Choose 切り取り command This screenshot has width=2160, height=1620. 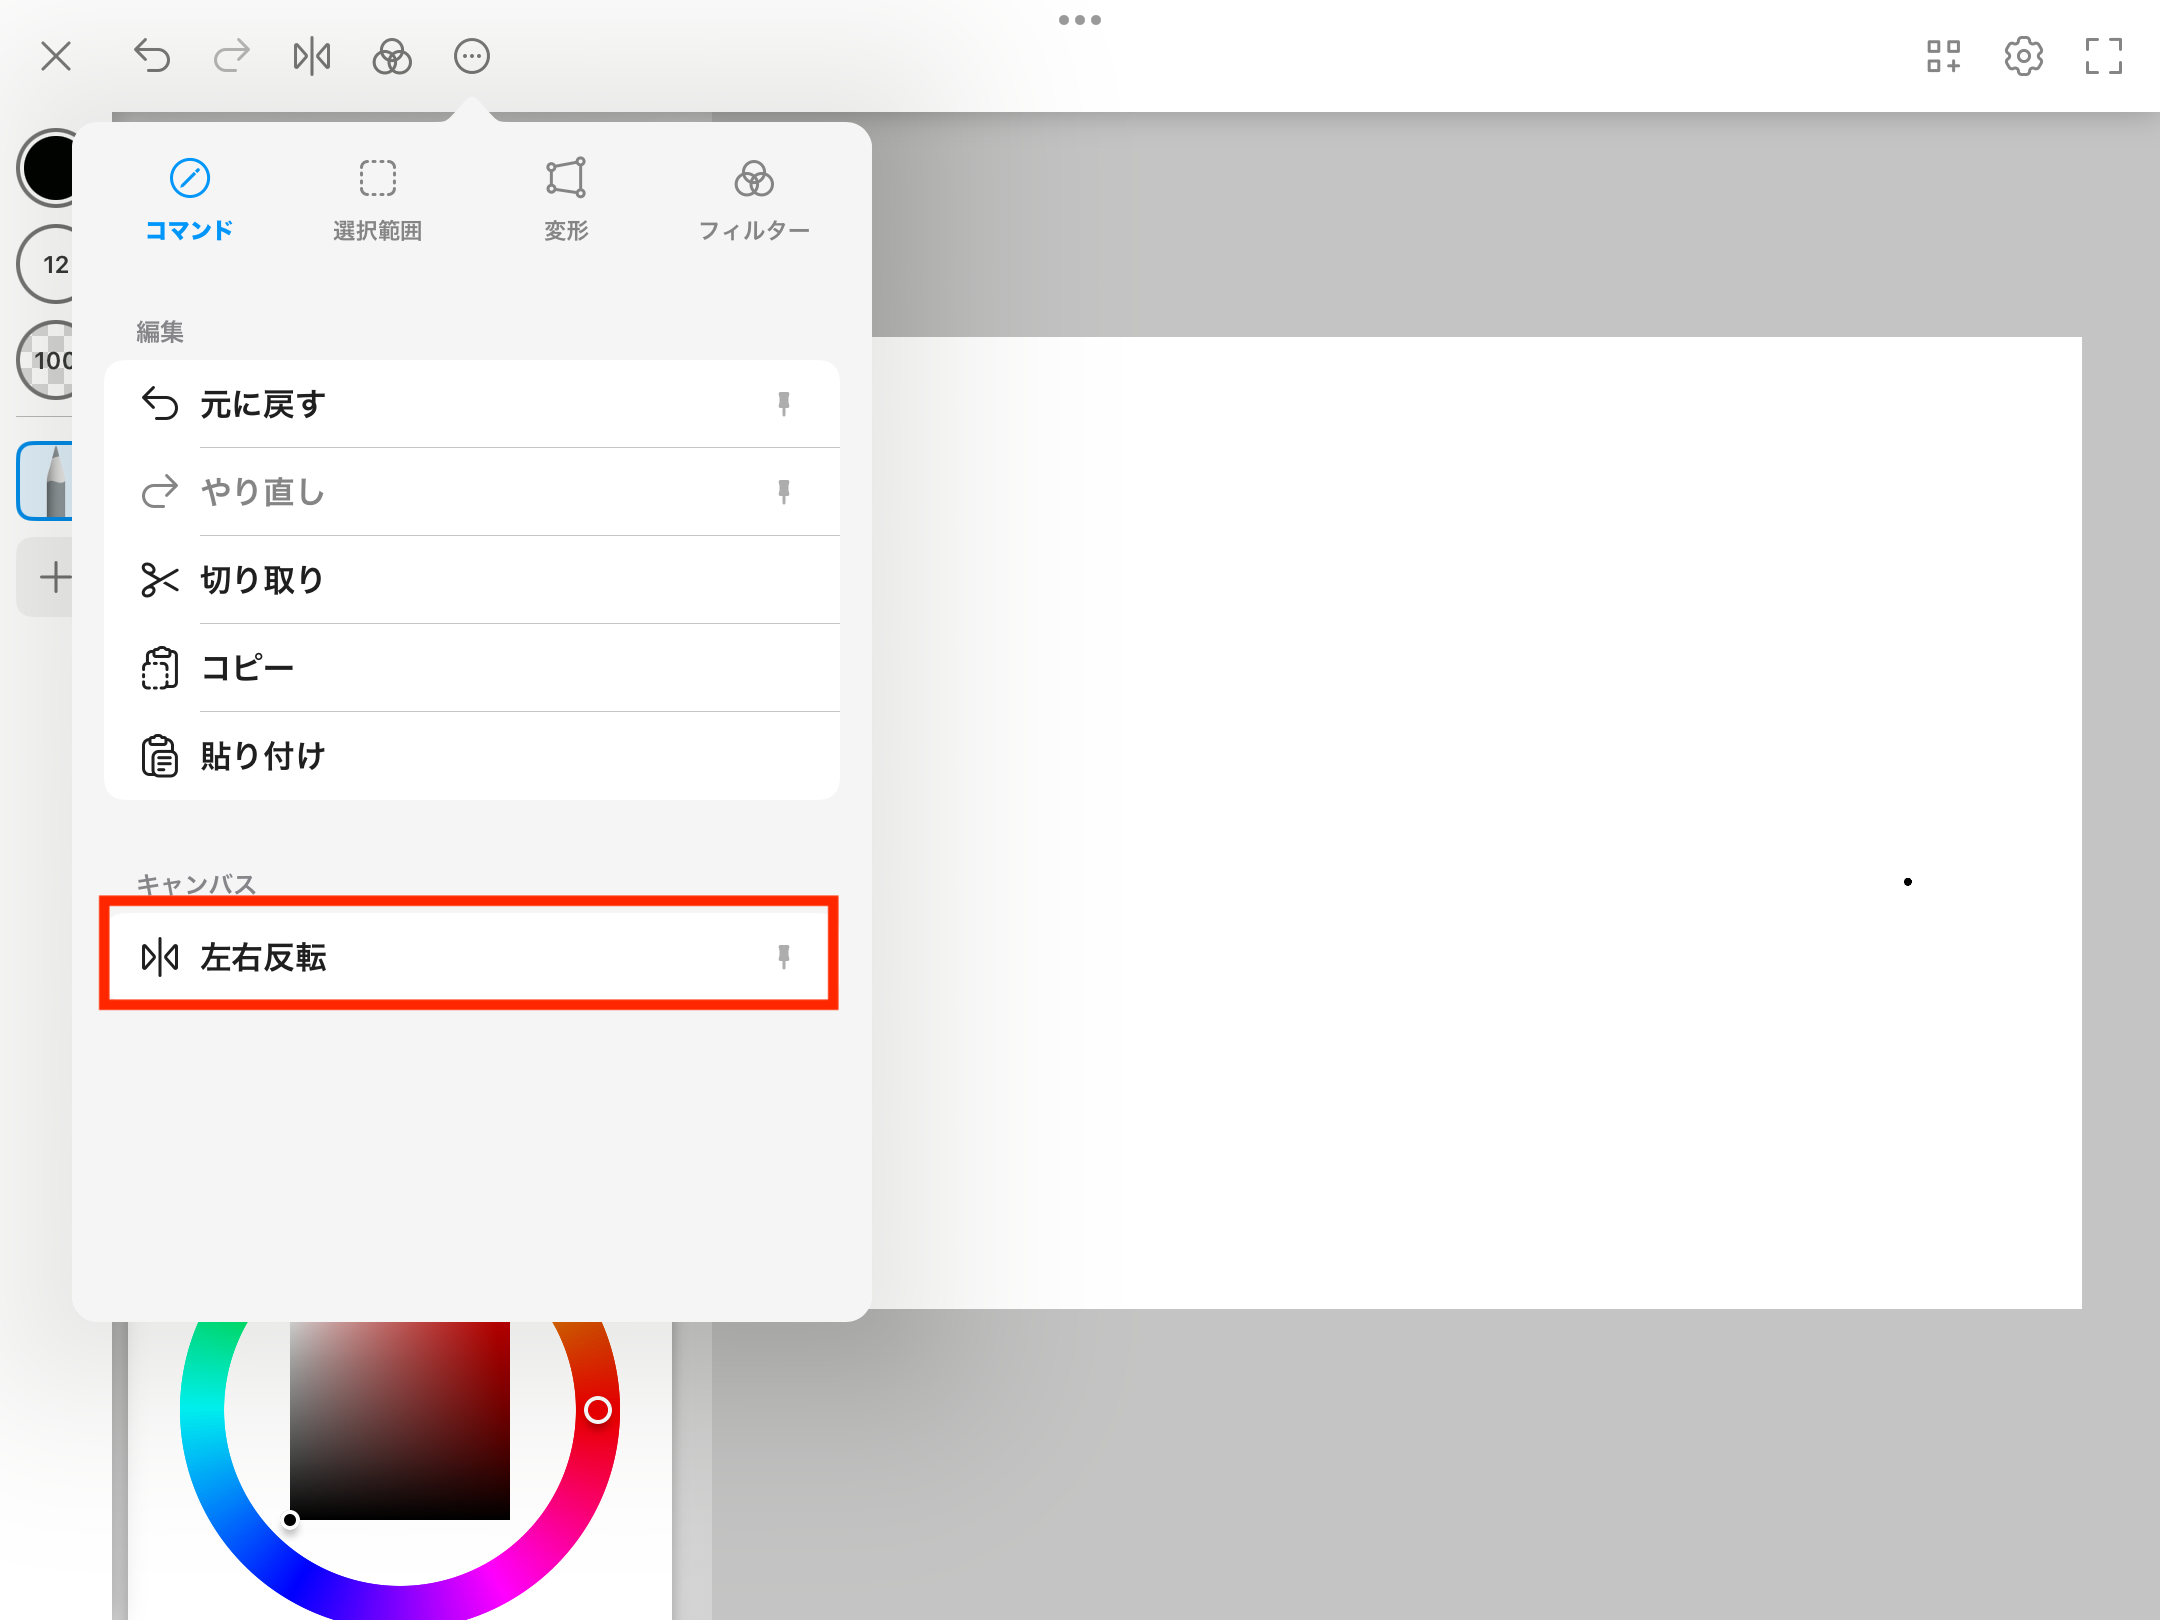tap(472, 580)
